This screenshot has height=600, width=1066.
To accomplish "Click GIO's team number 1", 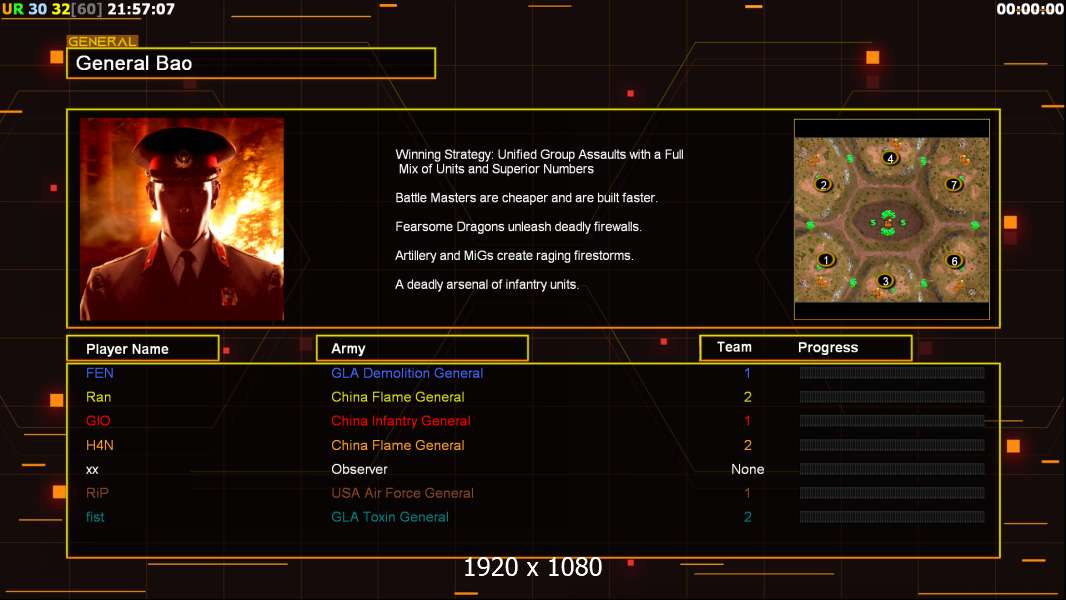I will pyautogui.click(x=747, y=421).
